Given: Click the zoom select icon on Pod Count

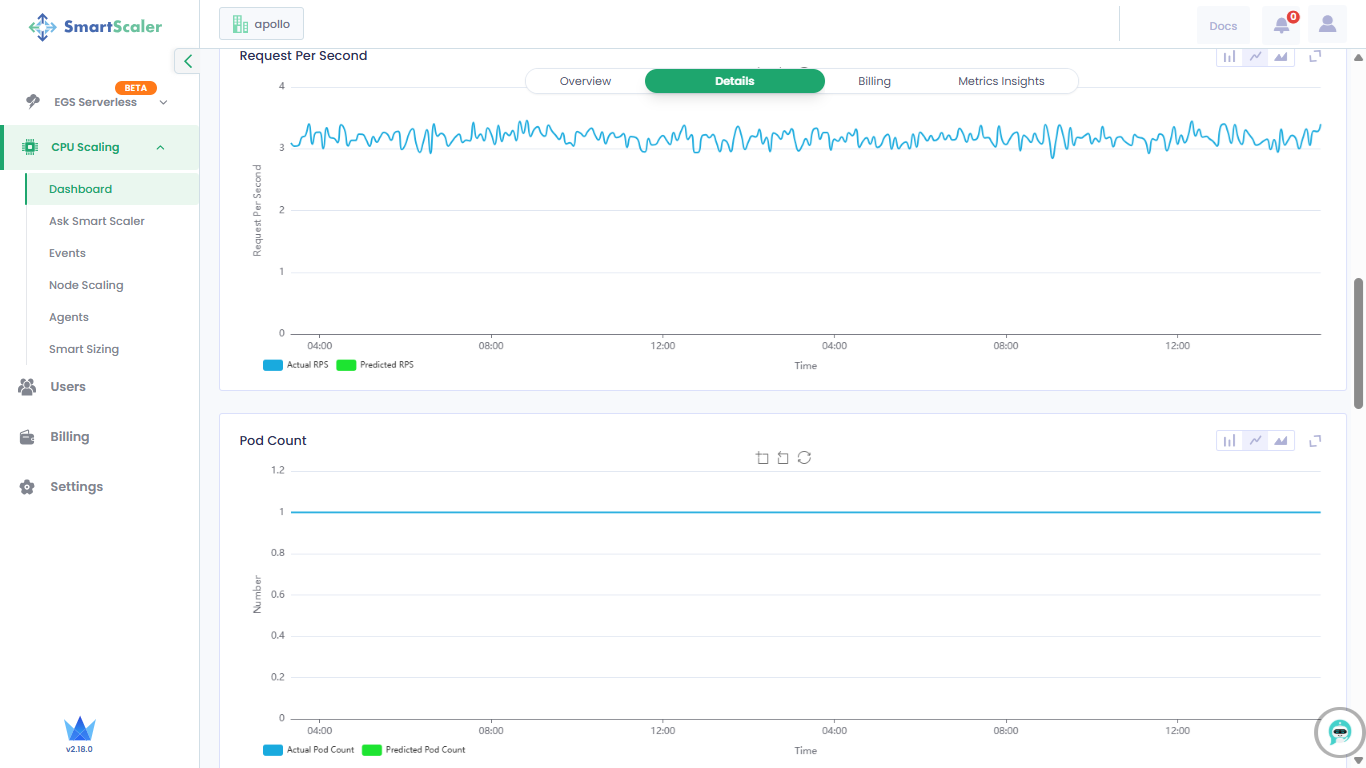Looking at the screenshot, I should [x=762, y=458].
